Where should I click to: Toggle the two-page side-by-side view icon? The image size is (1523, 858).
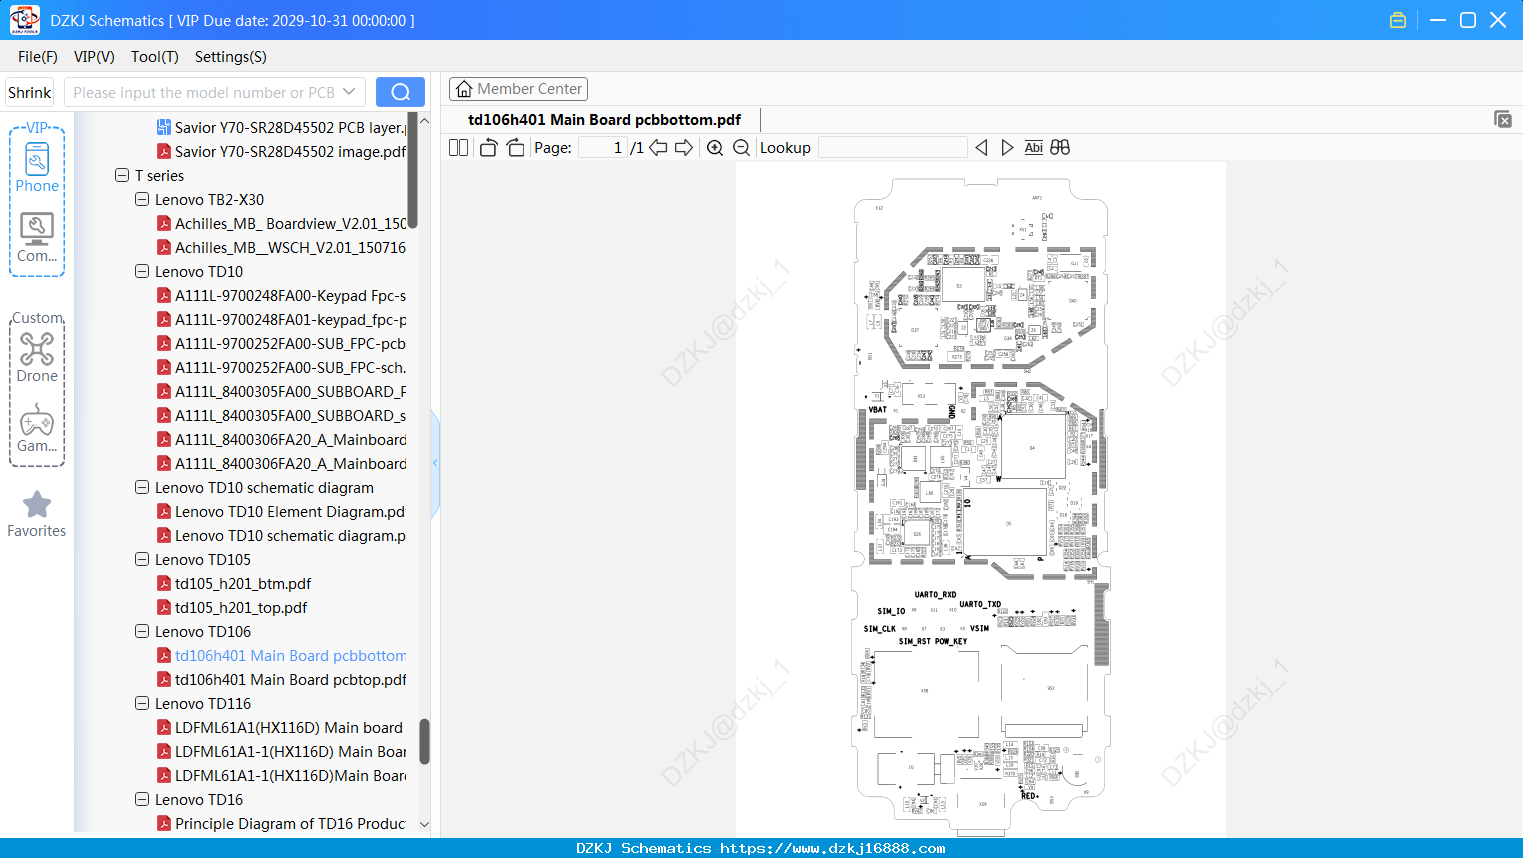tap(458, 148)
